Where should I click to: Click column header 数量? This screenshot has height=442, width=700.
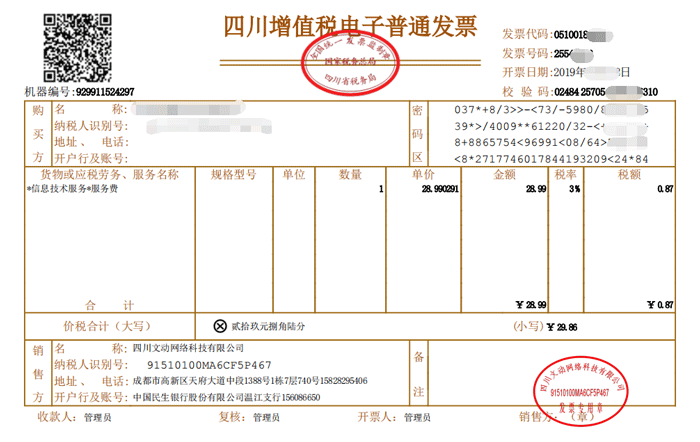click(x=350, y=175)
